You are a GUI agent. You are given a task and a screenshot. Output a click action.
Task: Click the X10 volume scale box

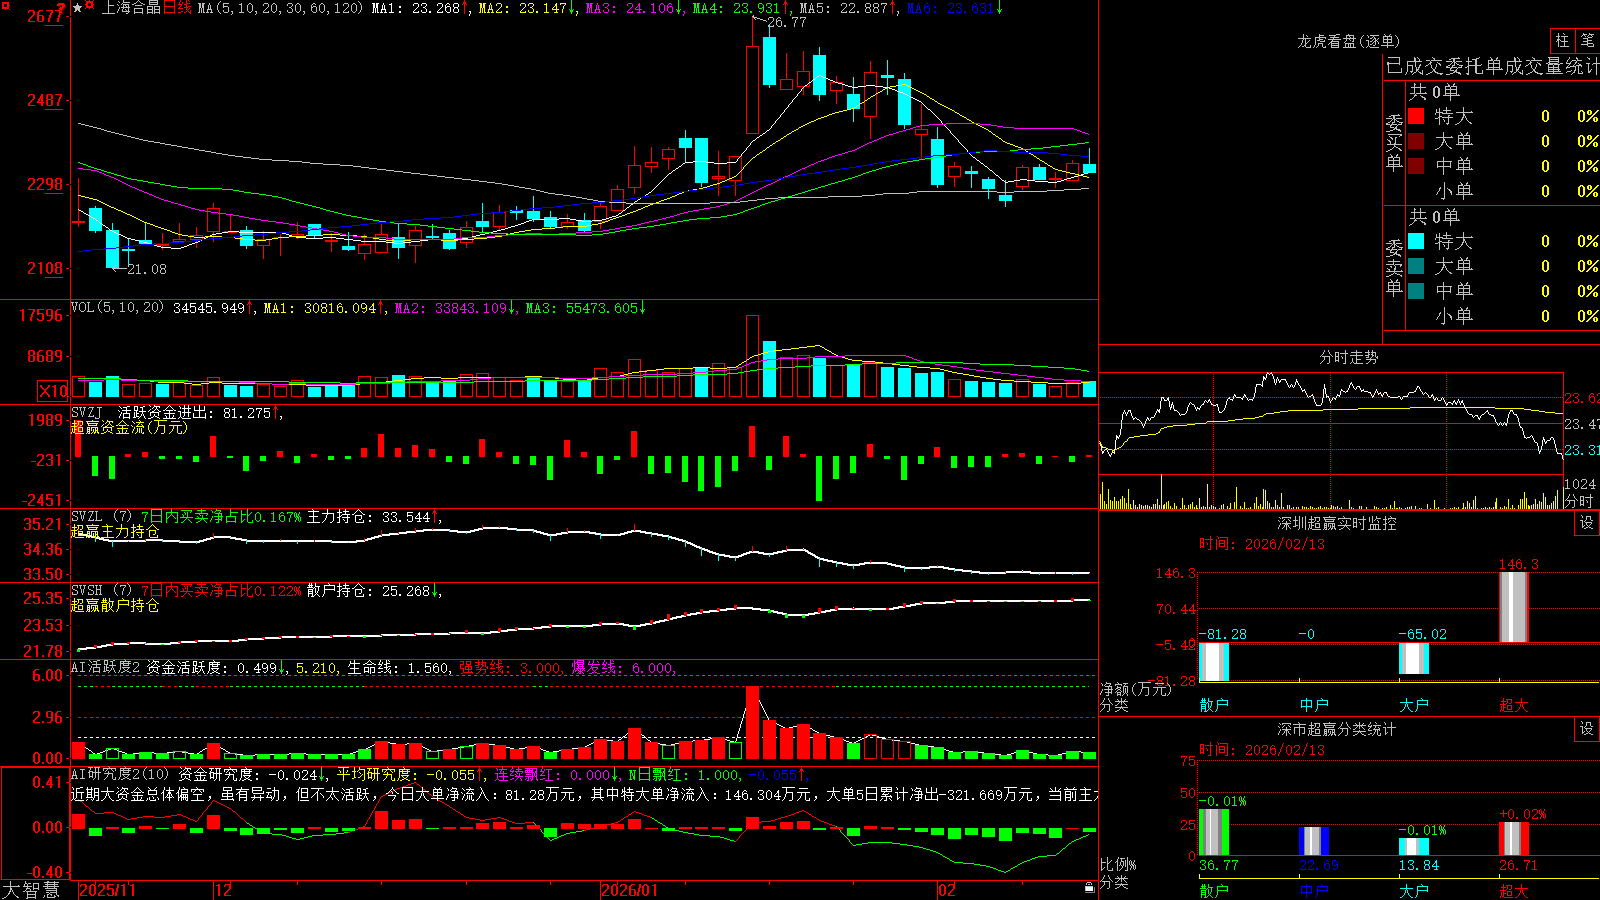(x=53, y=391)
